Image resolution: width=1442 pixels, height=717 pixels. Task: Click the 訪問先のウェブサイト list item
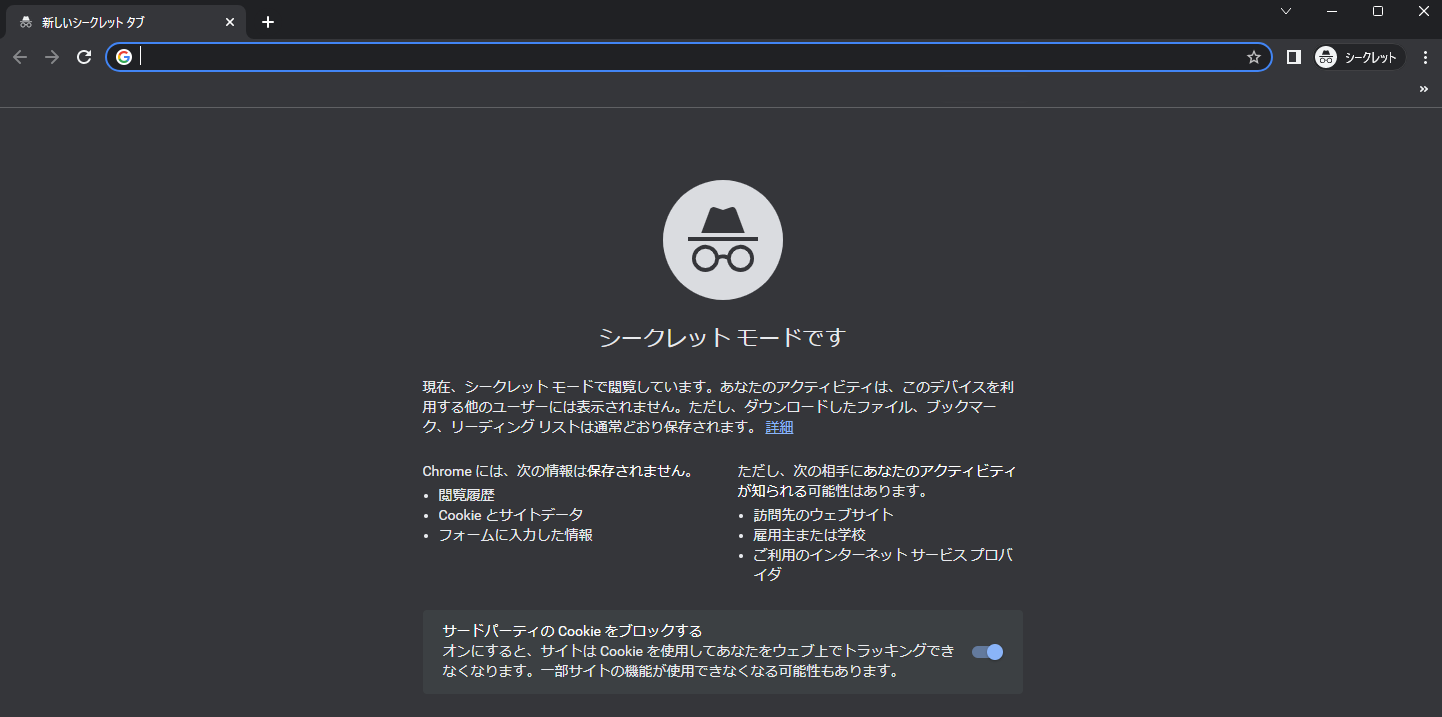[x=823, y=515]
